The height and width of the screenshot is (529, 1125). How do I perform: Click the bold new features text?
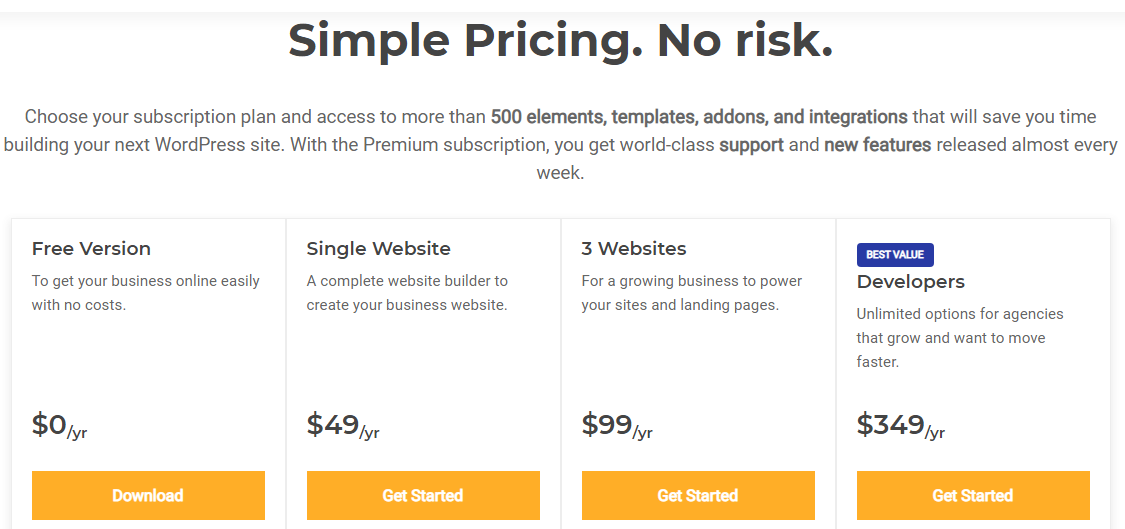tap(877, 145)
